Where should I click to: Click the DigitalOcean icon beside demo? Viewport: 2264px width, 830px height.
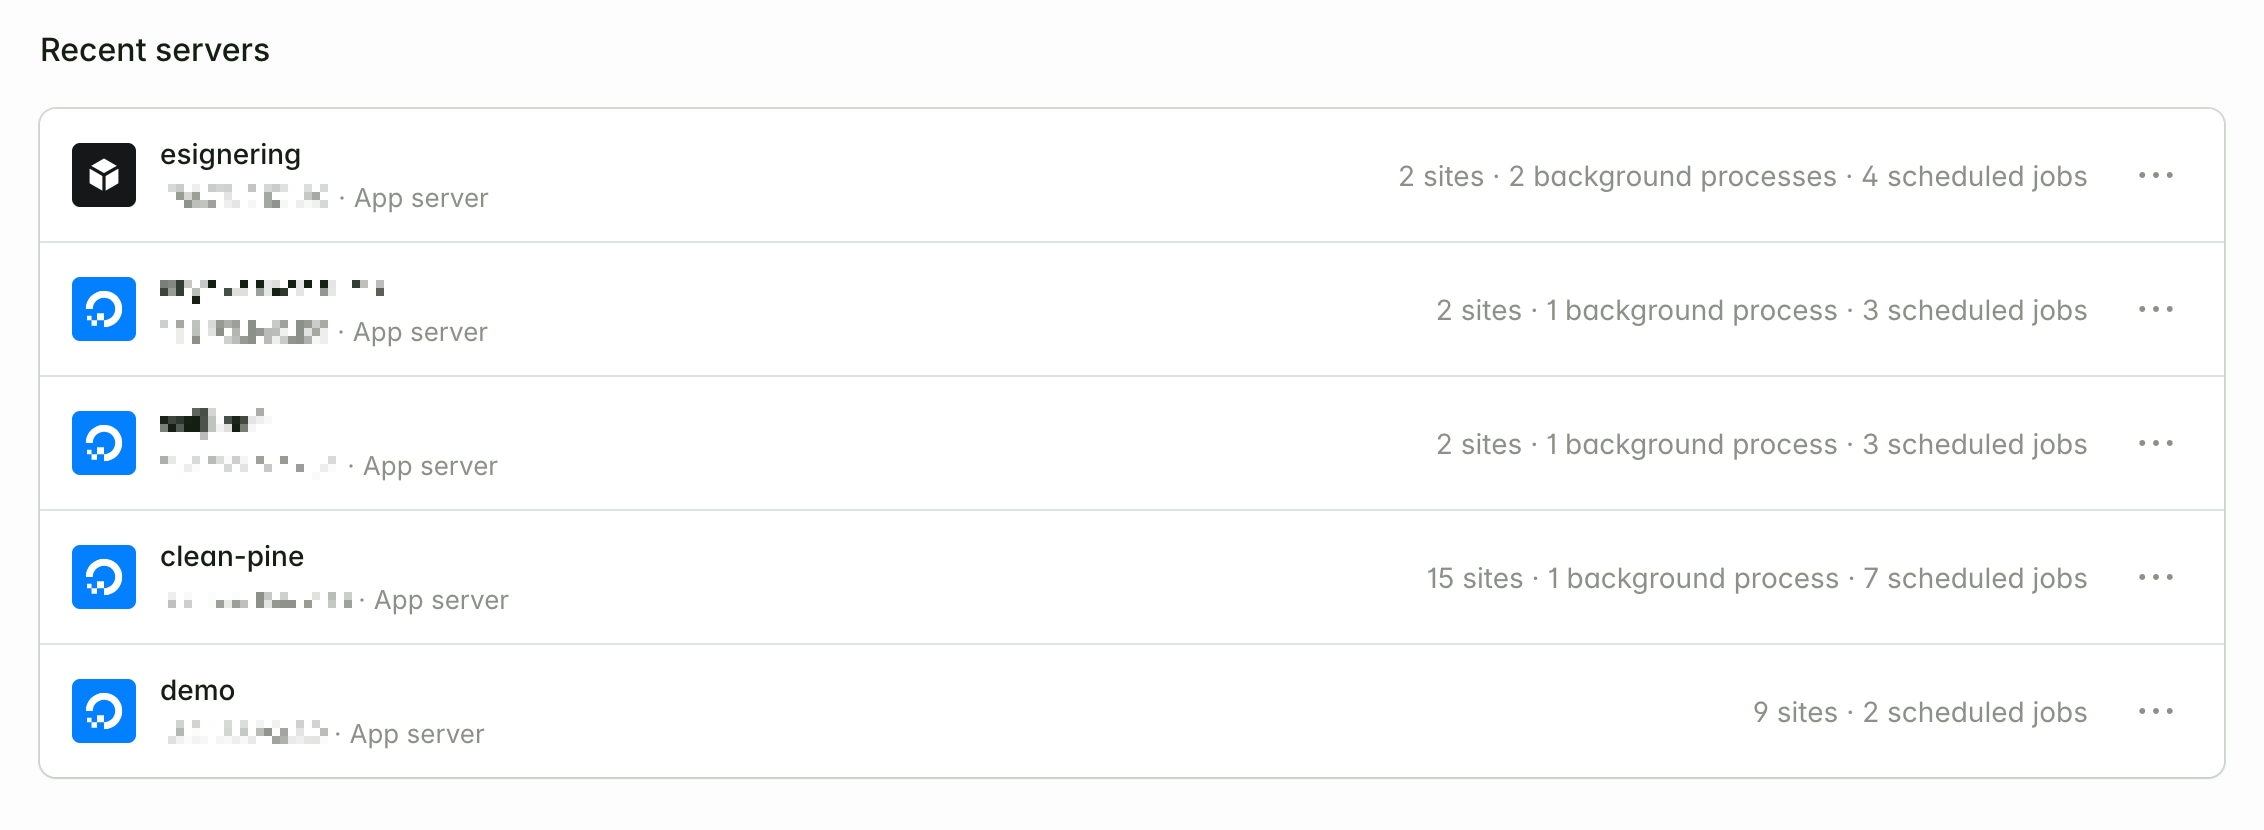tap(104, 711)
